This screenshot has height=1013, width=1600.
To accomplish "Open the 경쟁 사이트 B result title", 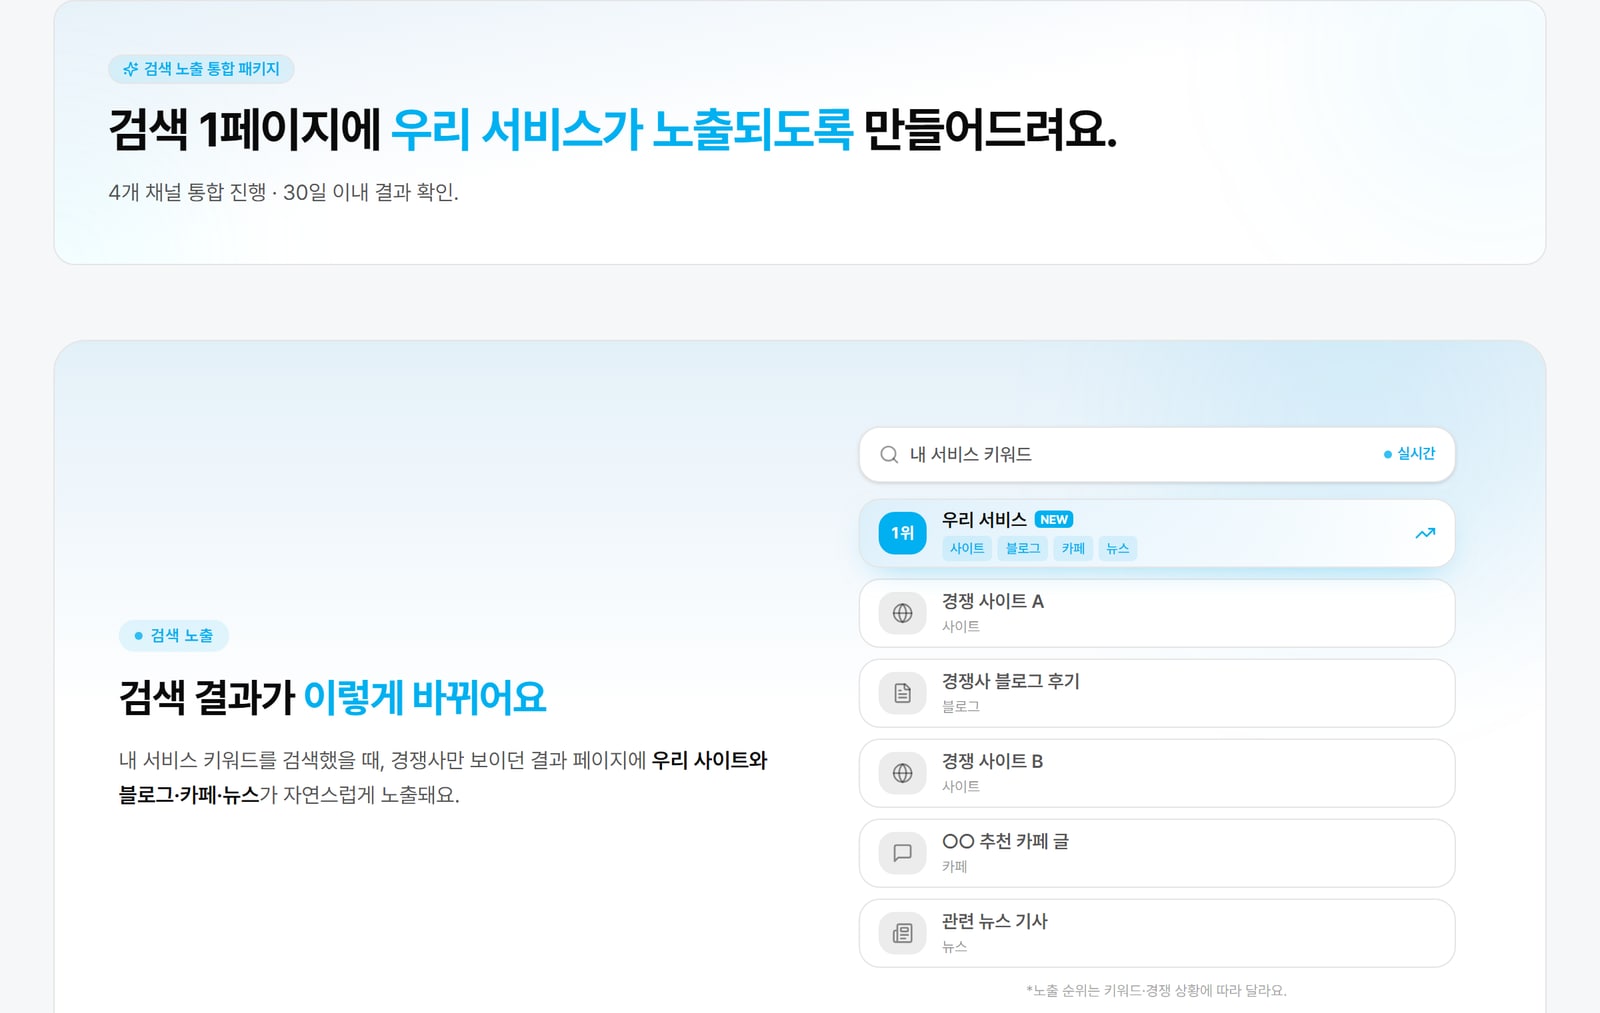I will pos(993,761).
